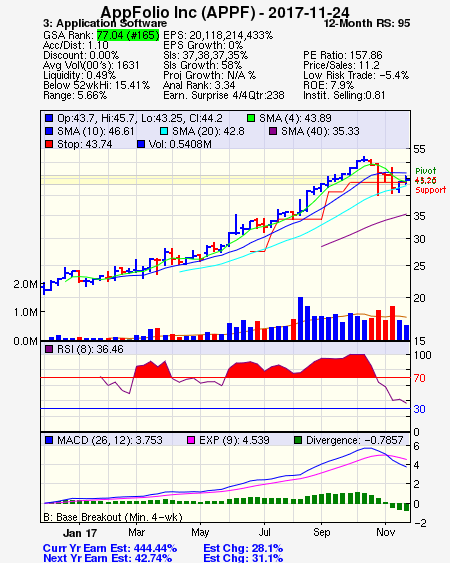Image resolution: width=450 pixels, height=563 pixels.
Task: Click the Avg Vol(00's): 1631 value
Action: pyautogui.click(x=91, y=65)
